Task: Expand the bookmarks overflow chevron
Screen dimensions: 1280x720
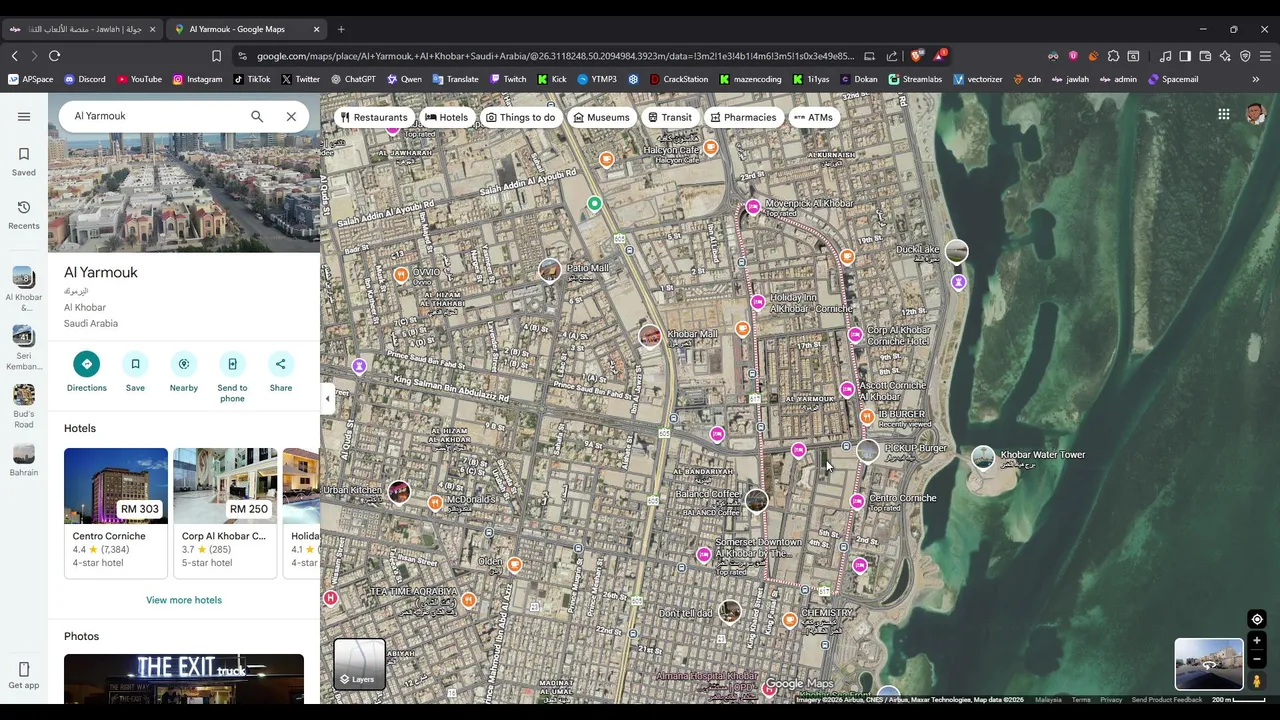Action: (1256, 79)
